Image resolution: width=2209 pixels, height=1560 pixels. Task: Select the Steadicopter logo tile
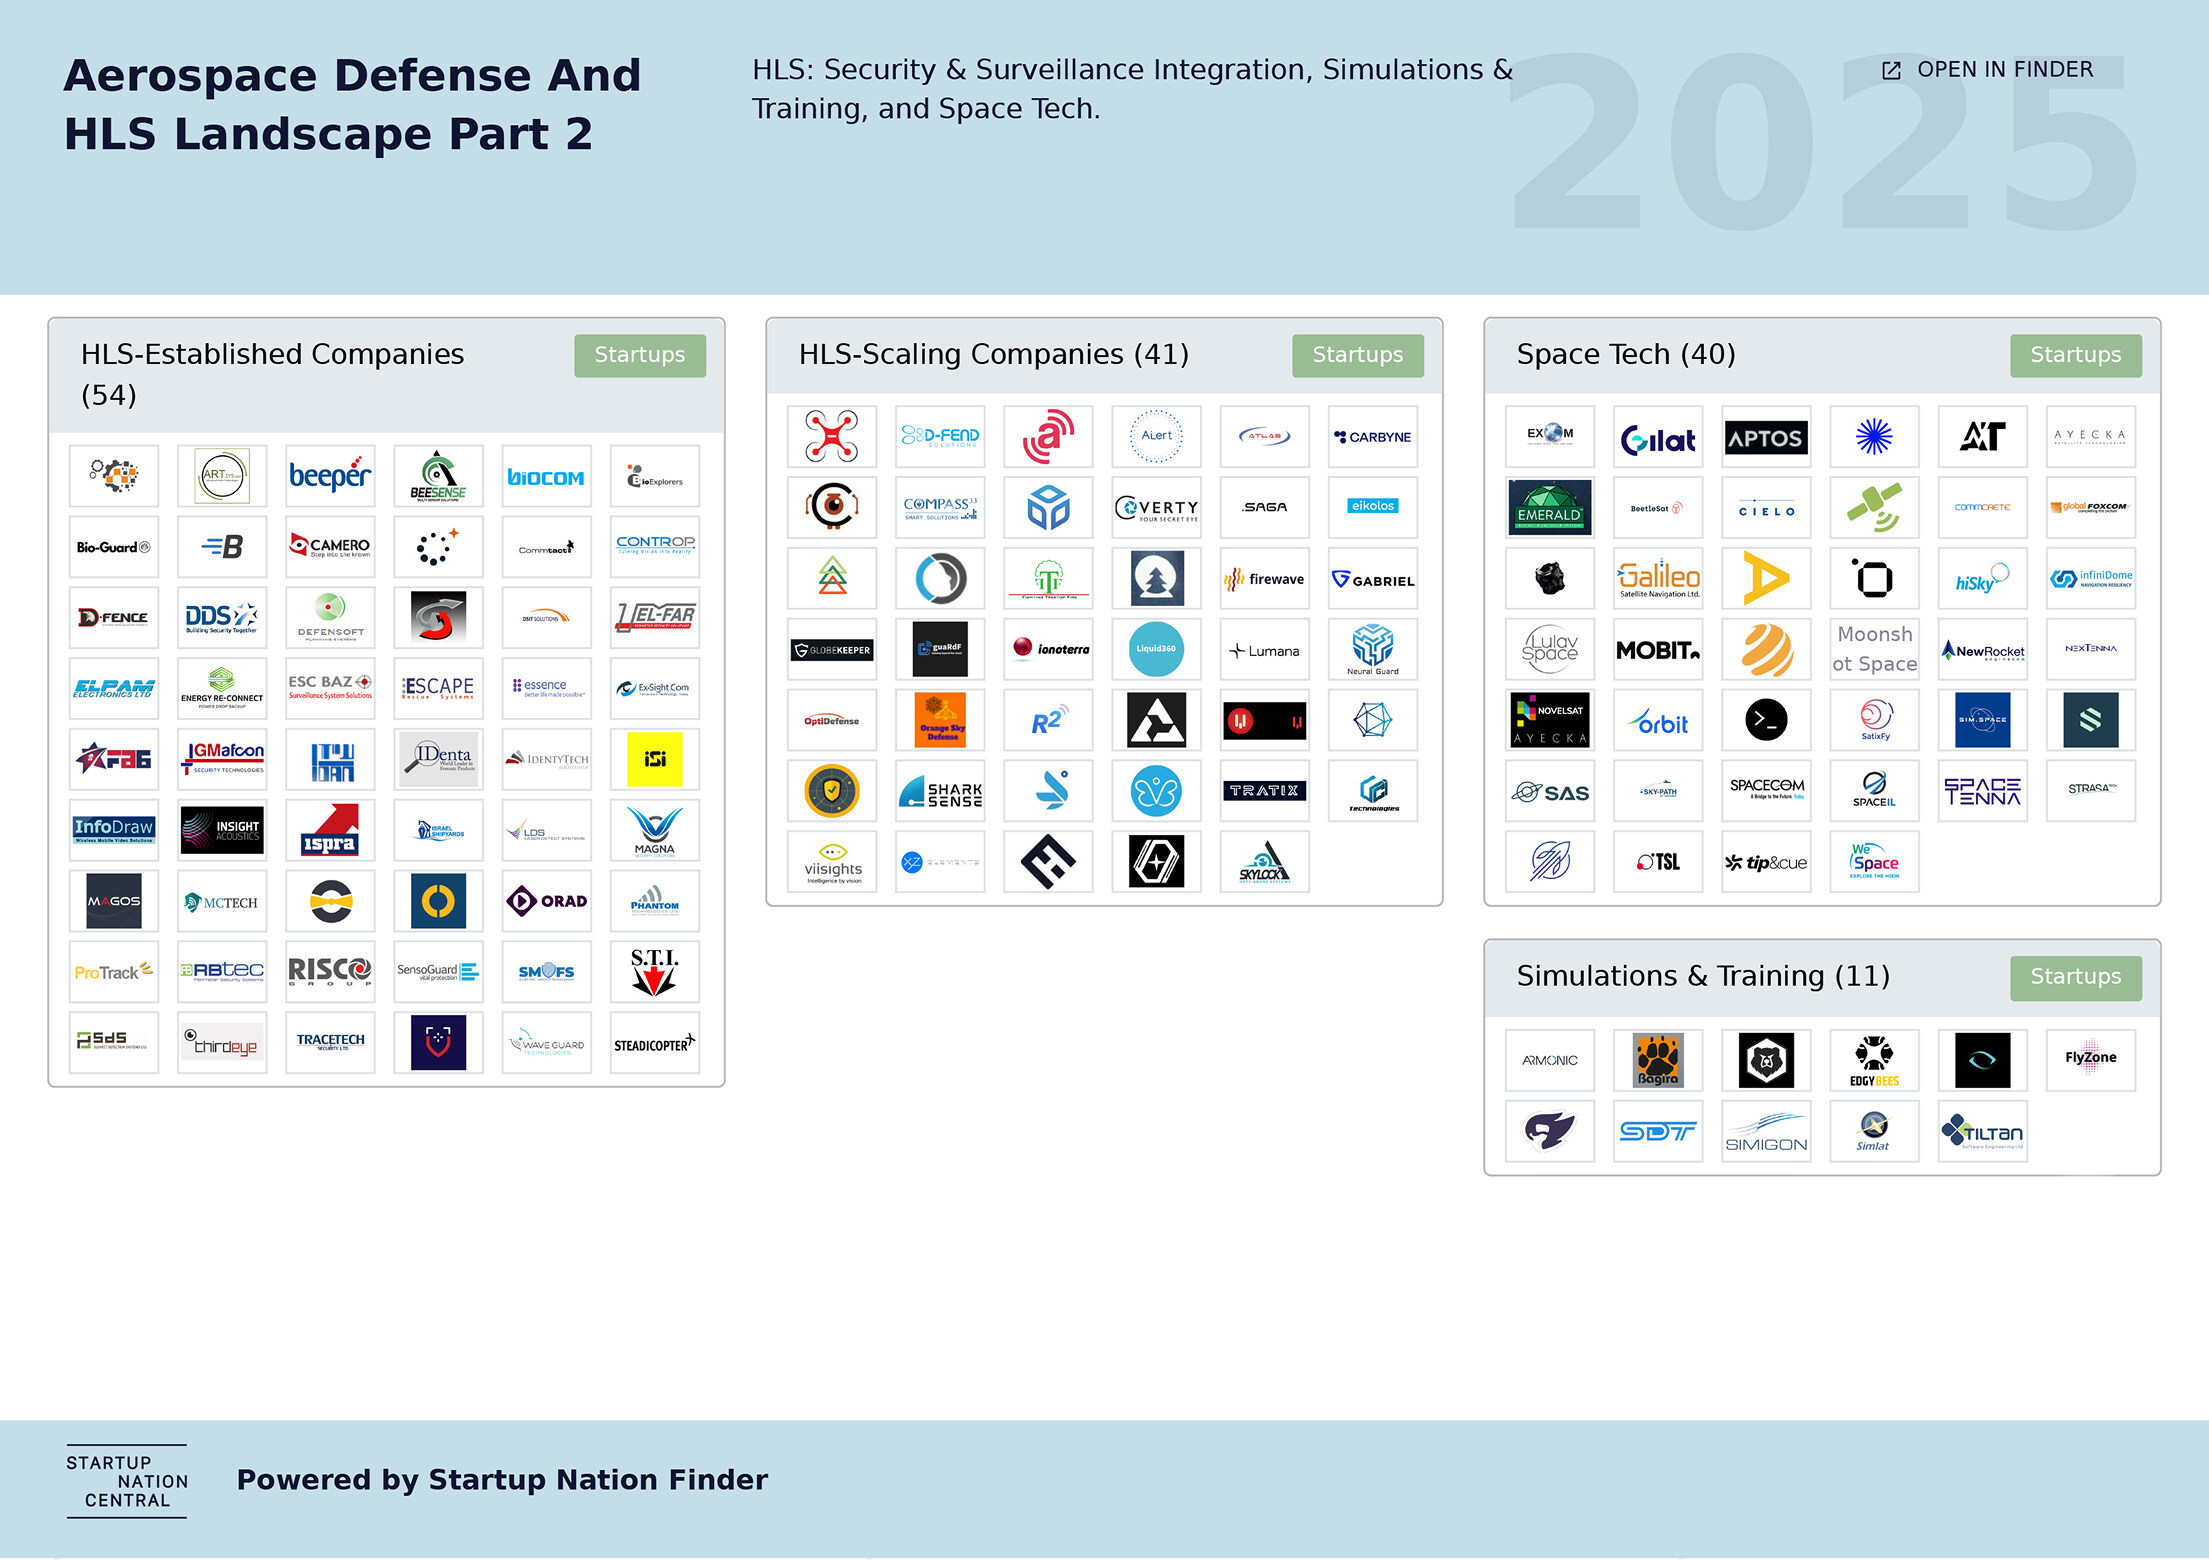coord(655,1044)
